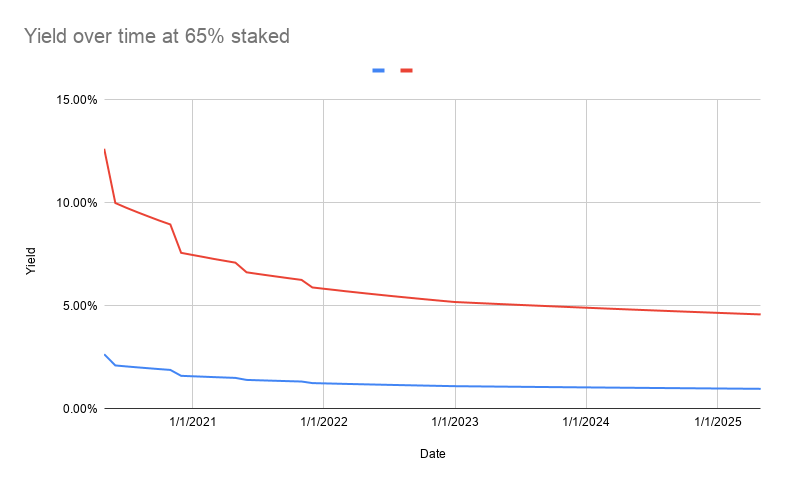Click the 10.00% y-axis label
The width and height of the screenshot is (785, 485).
coord(77,203)
